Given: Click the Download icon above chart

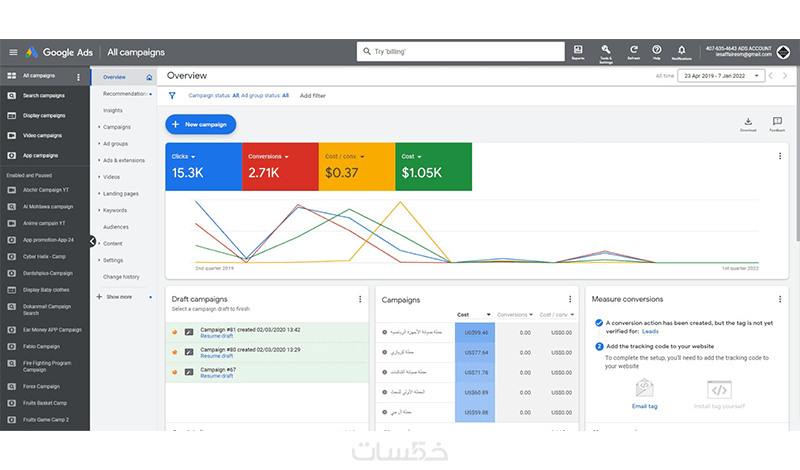Looking at the screenshot, I should pyautogui.click(x=748, y=124).
